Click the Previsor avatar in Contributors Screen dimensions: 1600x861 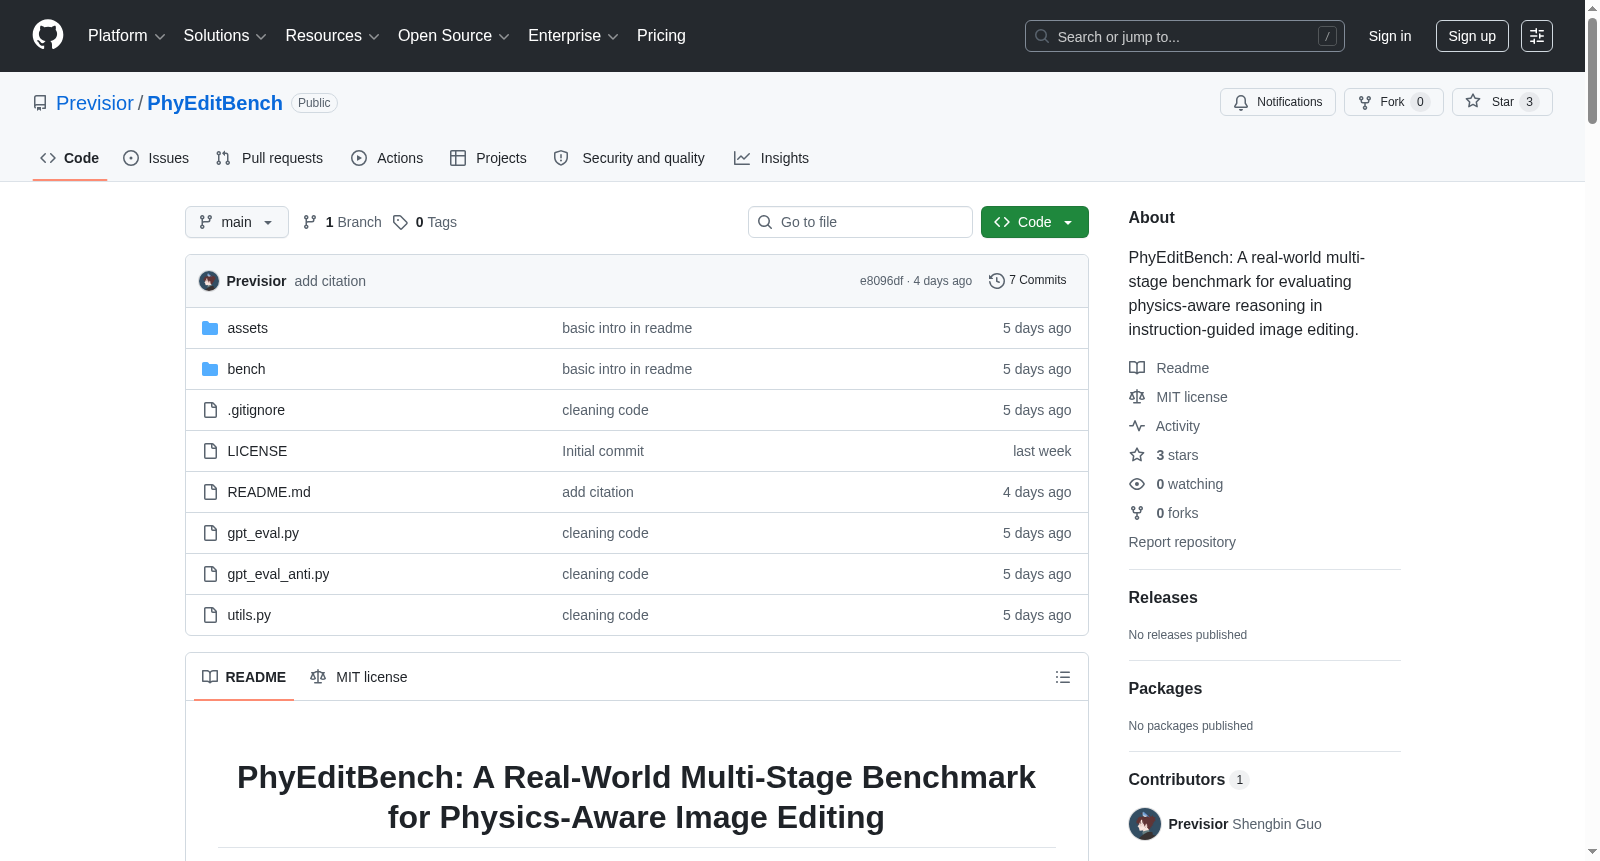pos(1145,824)
